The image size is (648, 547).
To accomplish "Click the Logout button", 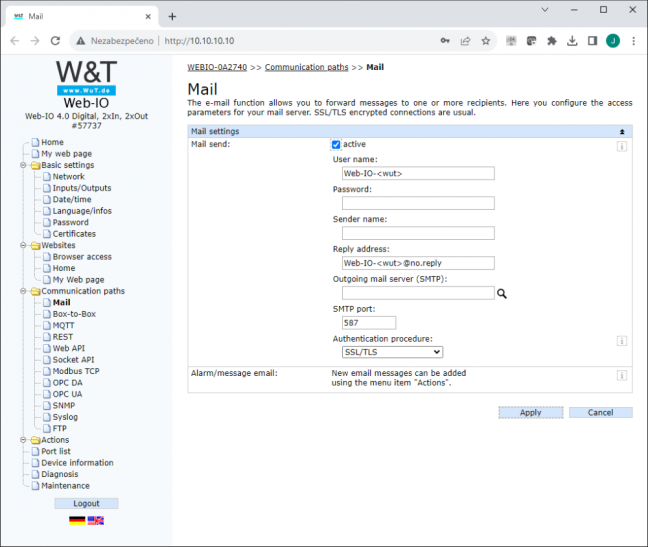I will 86,503.
